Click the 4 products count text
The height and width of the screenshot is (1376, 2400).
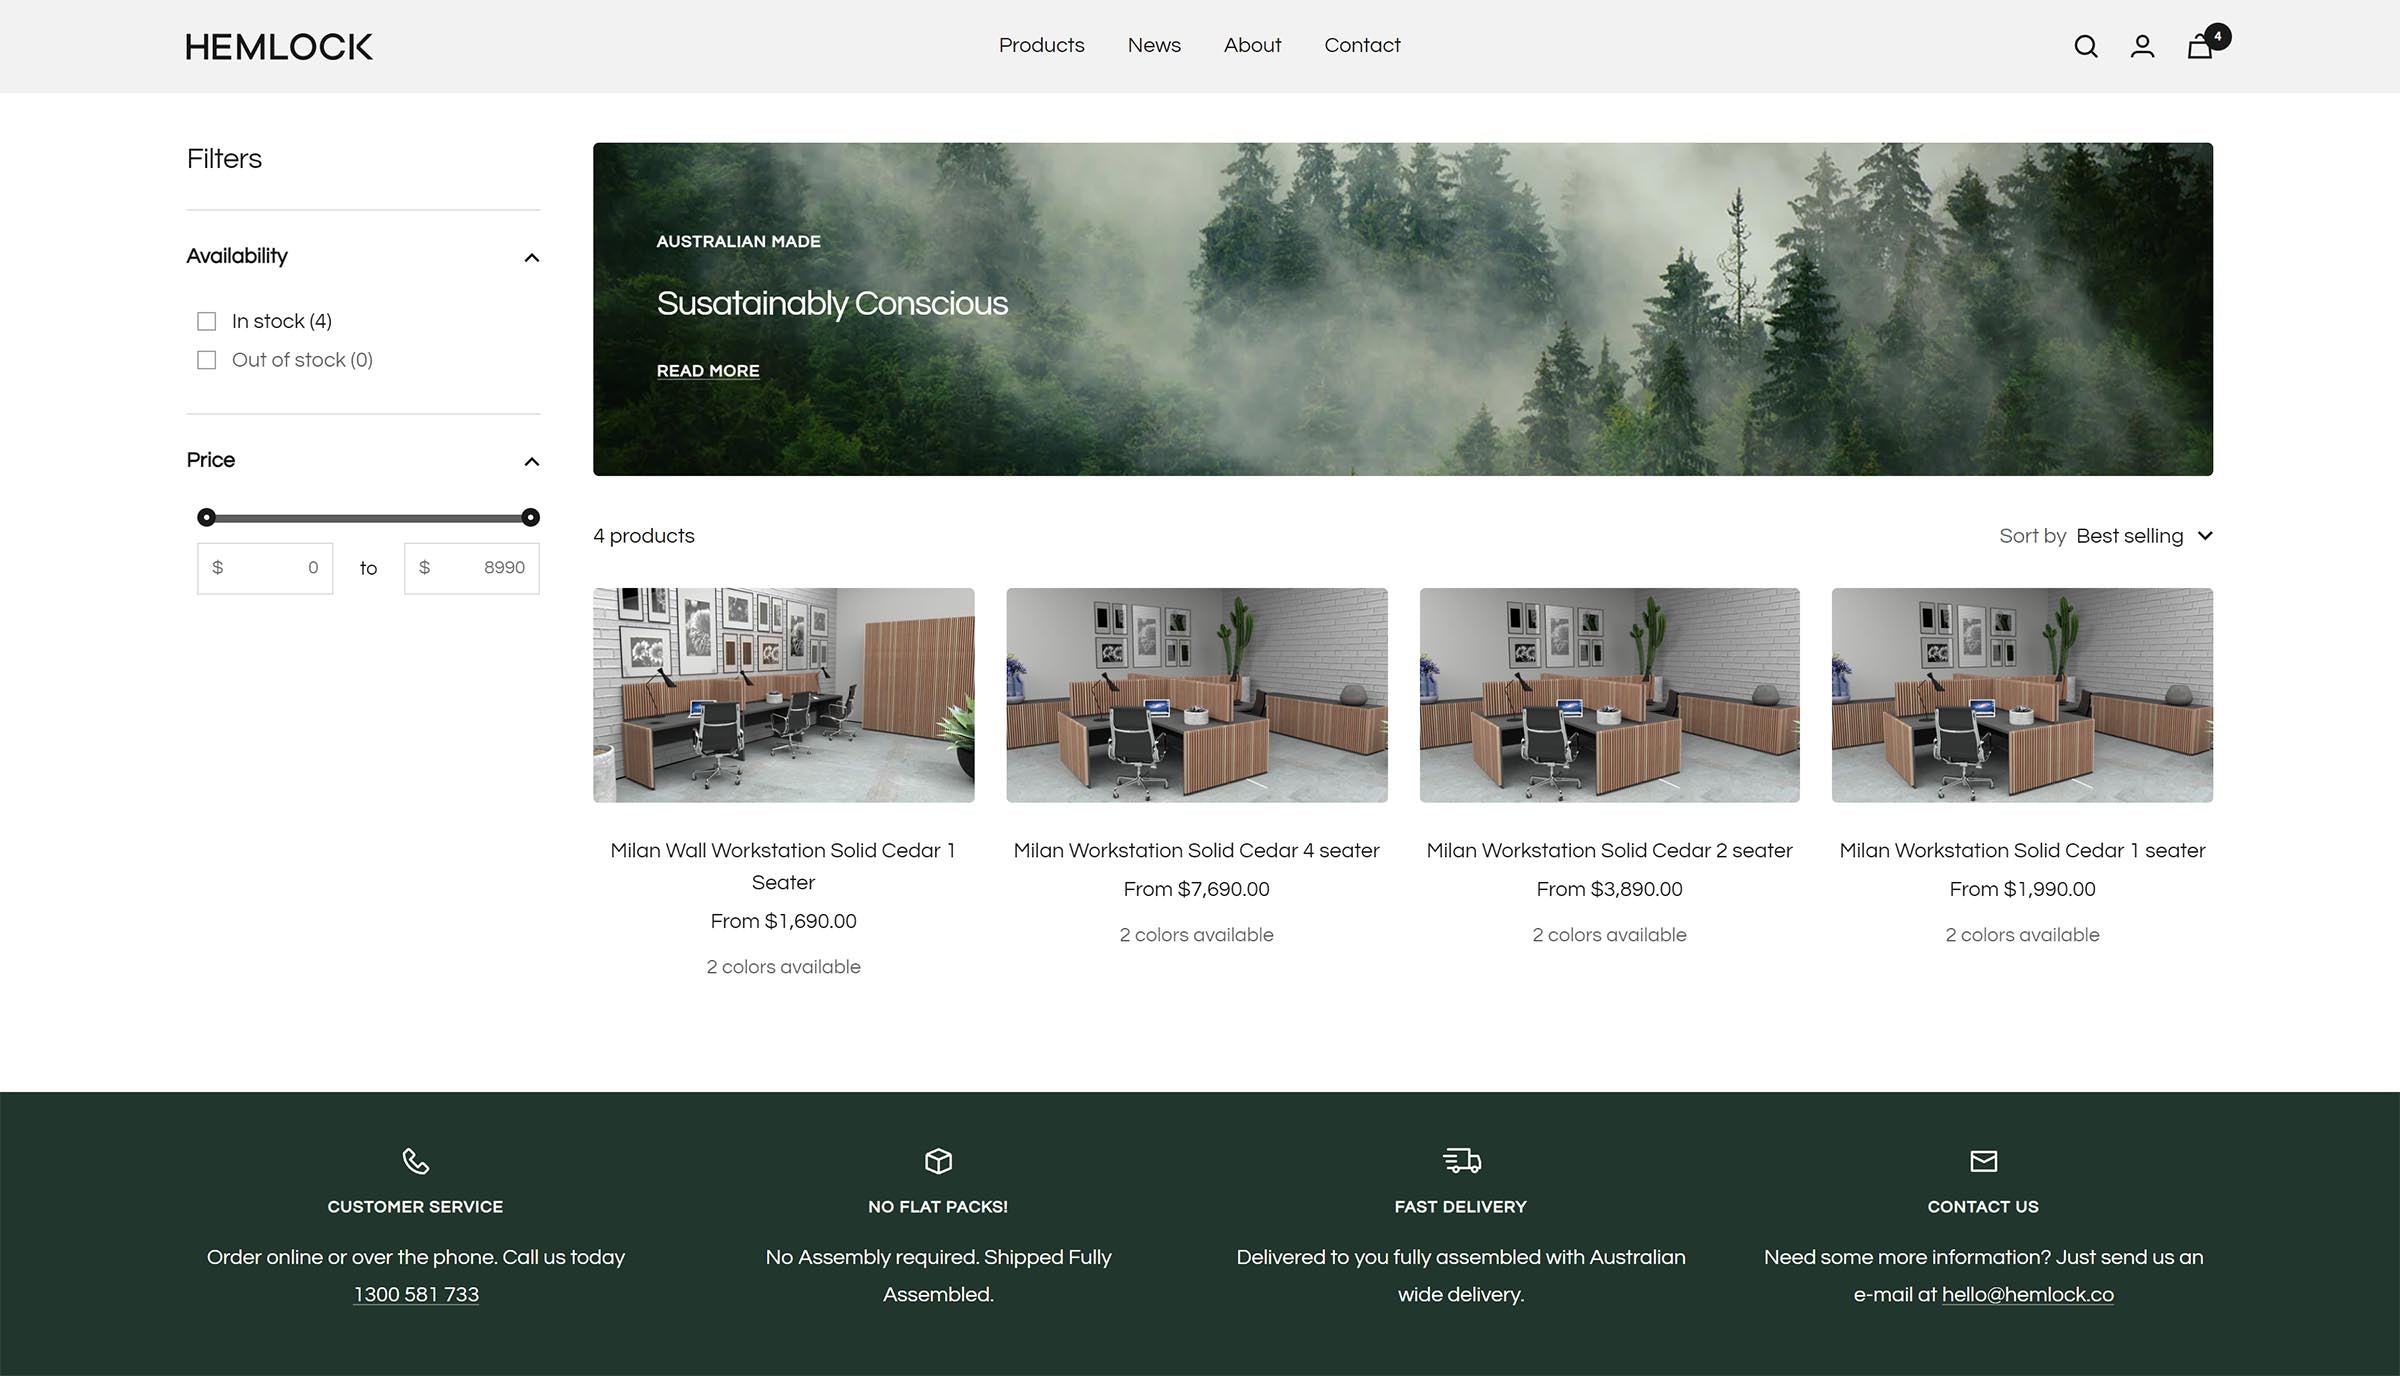pyautogui.click(x=644, y=536)
